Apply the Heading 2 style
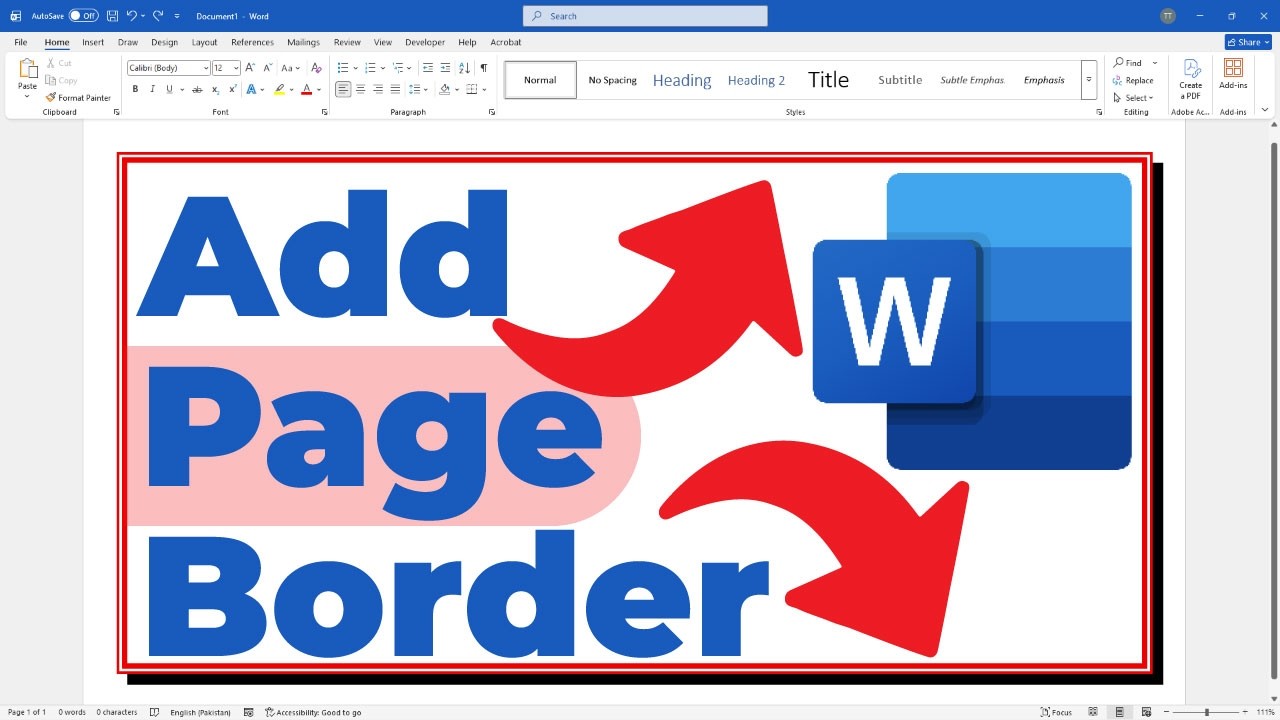The height and width of the screenshot is (720, 1280). [x=756, y=80]
